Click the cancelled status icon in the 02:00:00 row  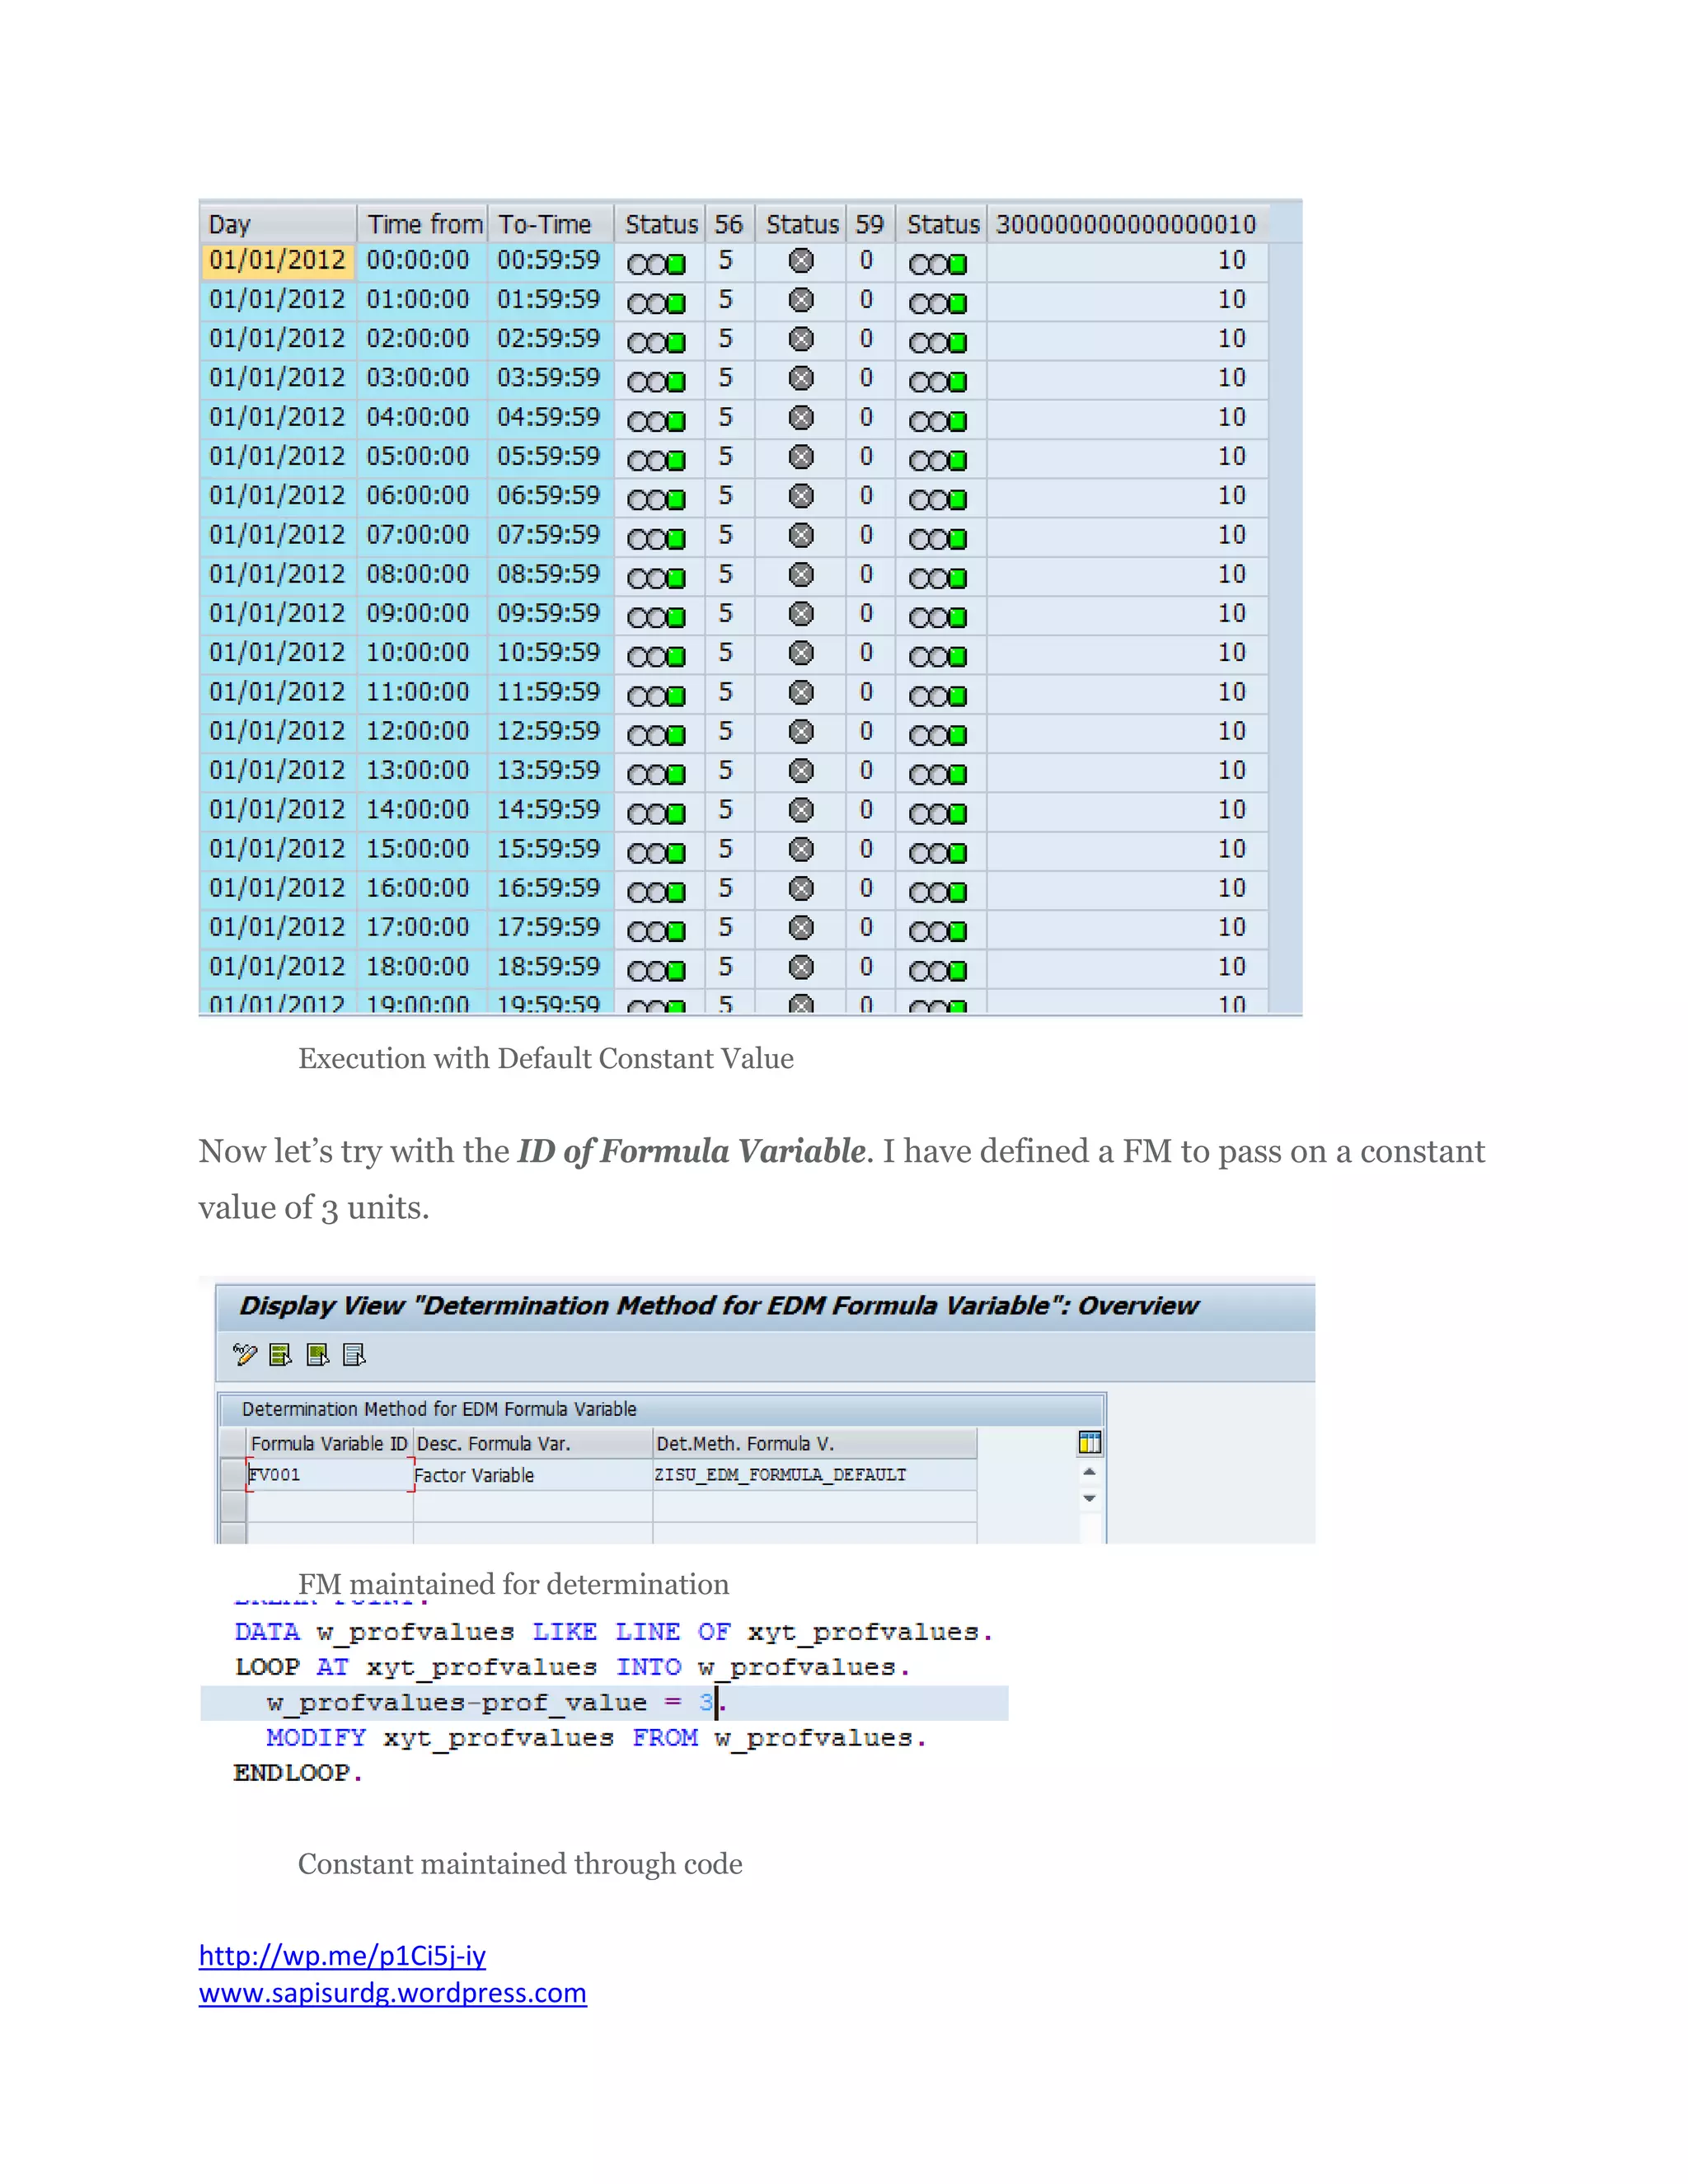(x=801, y=339)
